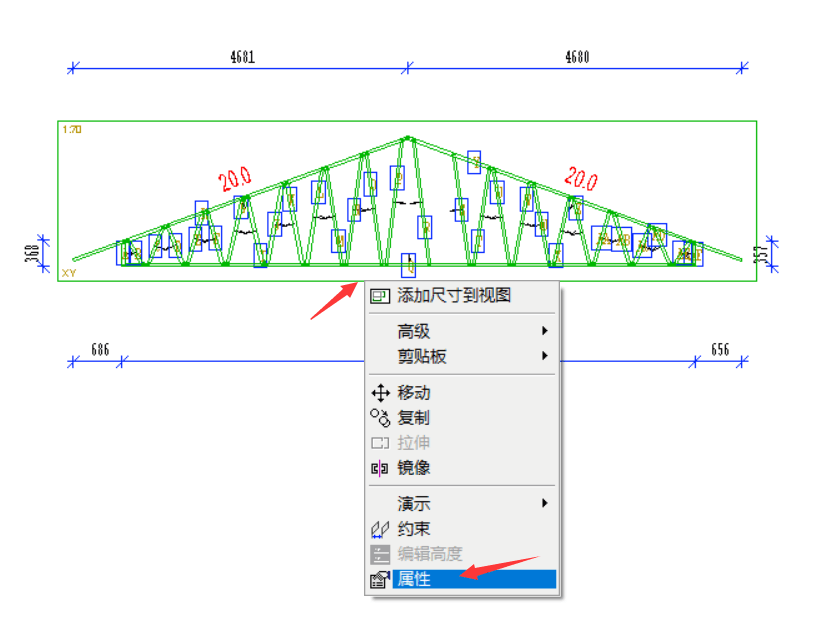The height and width of the screenshot is (626, 839).
Task: Click the 复制 copy icon
Action: (380, 418)
